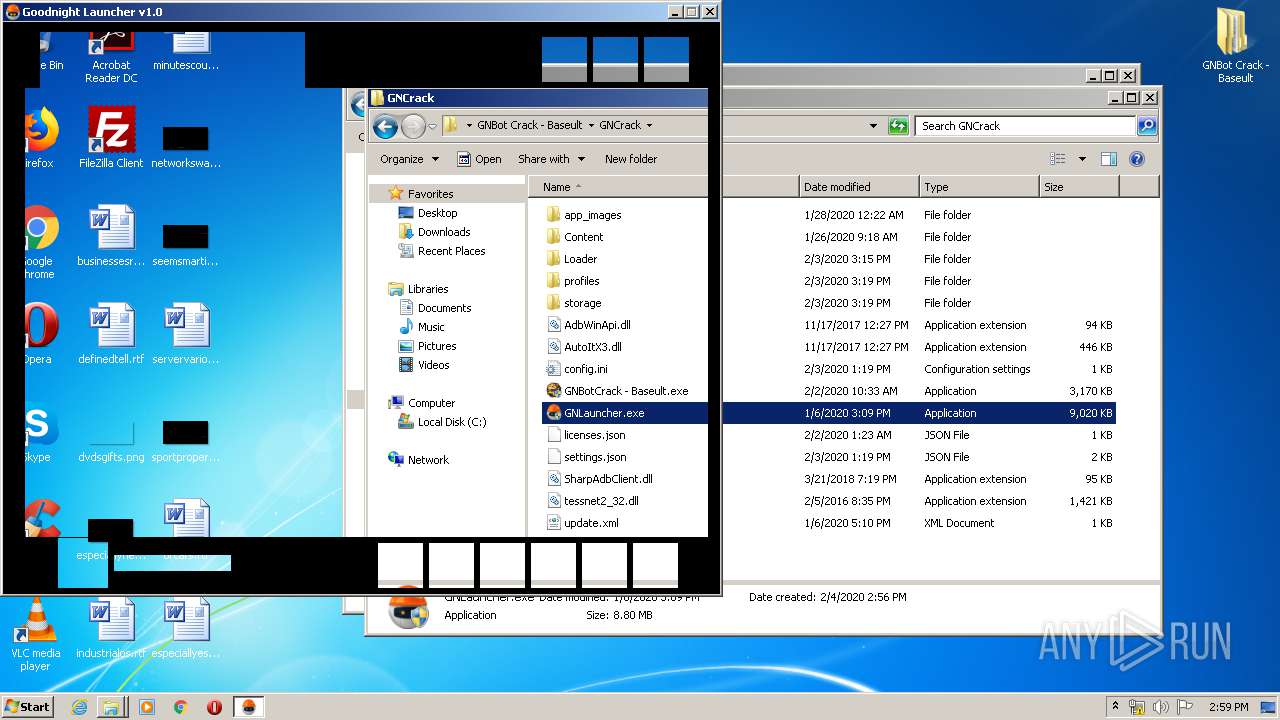
Task: Sort by the Size column header
Action: (x=1079, y=187)
